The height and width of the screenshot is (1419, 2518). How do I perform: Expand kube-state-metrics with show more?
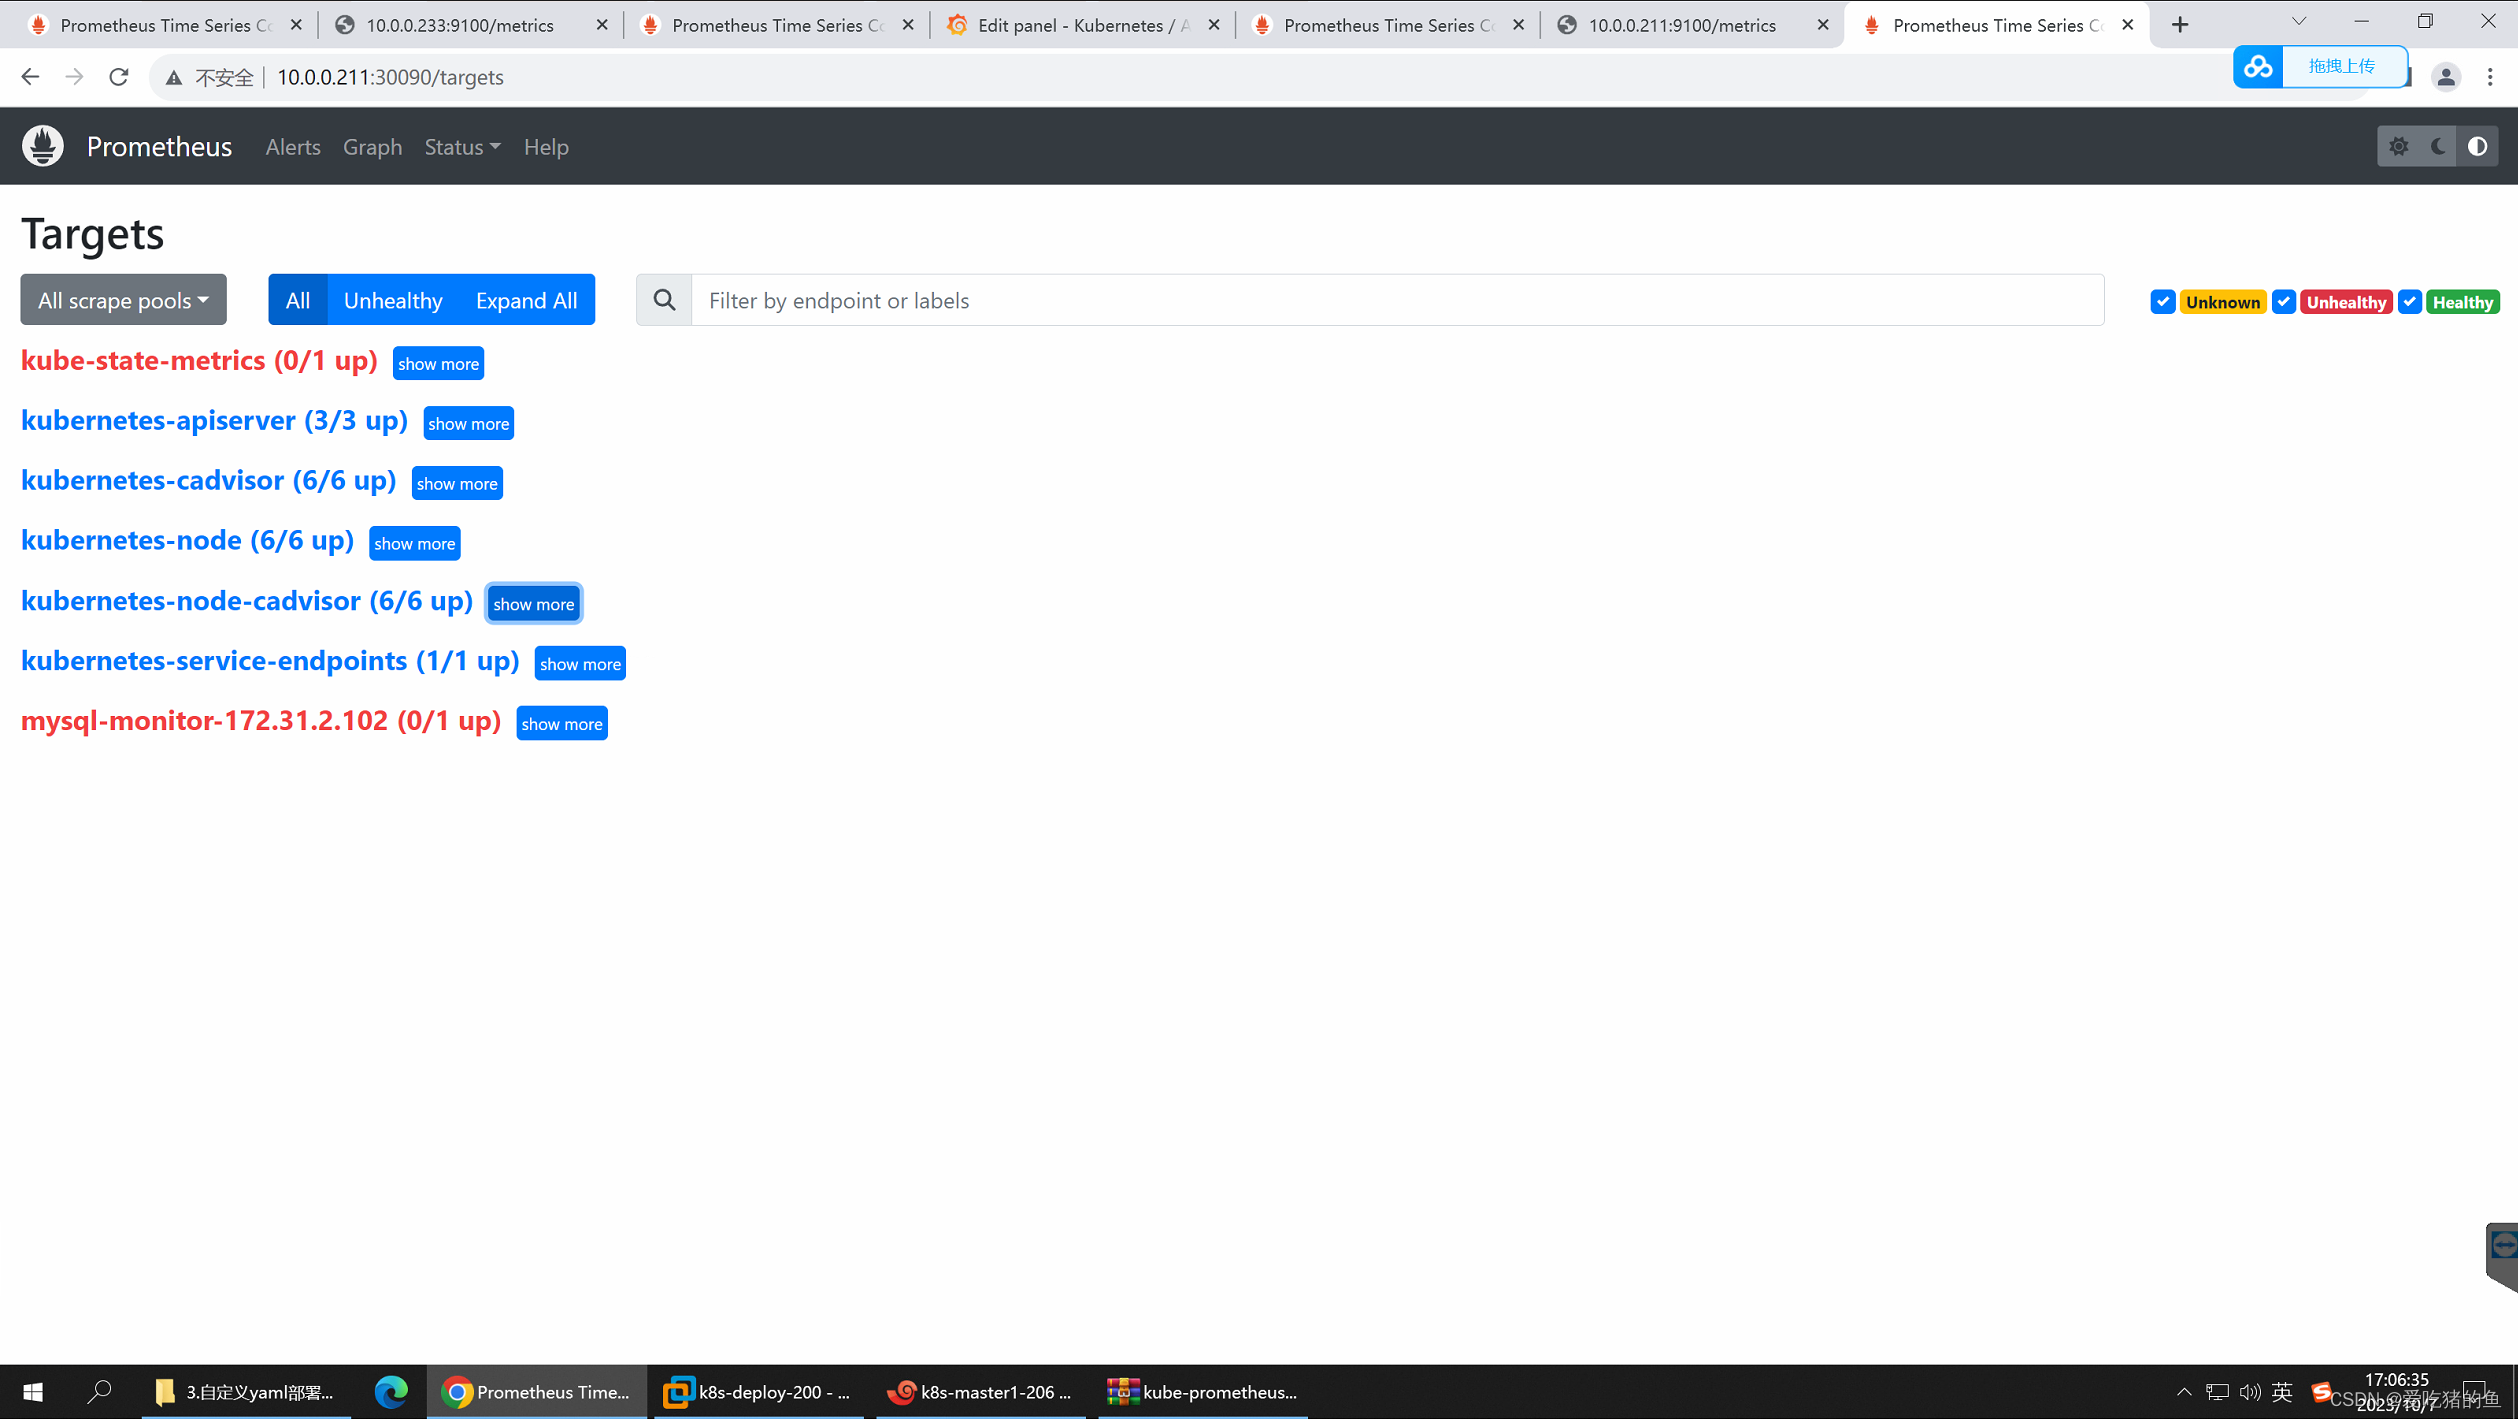pyautogui.click(x=438, y=363)
